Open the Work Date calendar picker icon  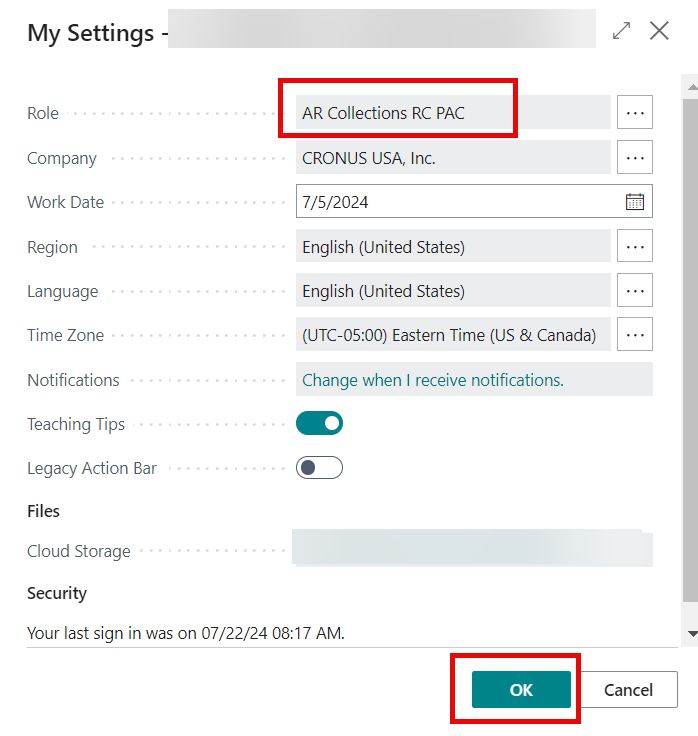click(x=635, y=202)
